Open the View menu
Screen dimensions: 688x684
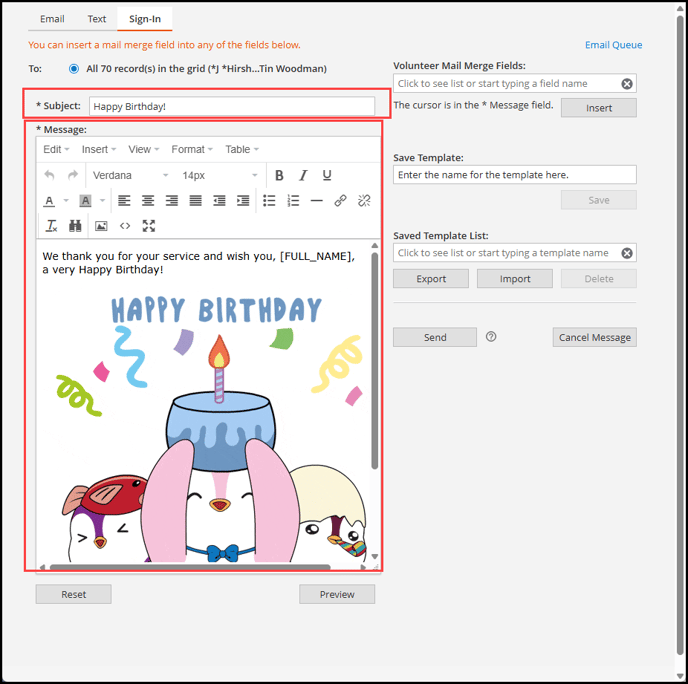pyautogui.click(x=143, y=150)
